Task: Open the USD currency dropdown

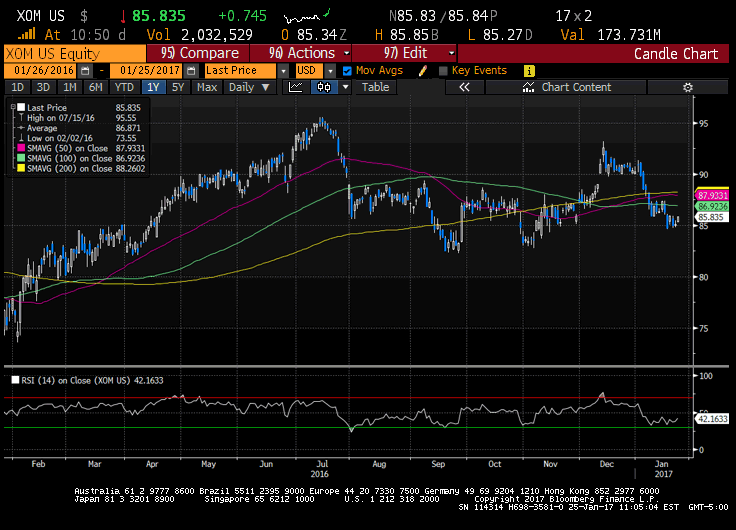Action: (330, 71)
